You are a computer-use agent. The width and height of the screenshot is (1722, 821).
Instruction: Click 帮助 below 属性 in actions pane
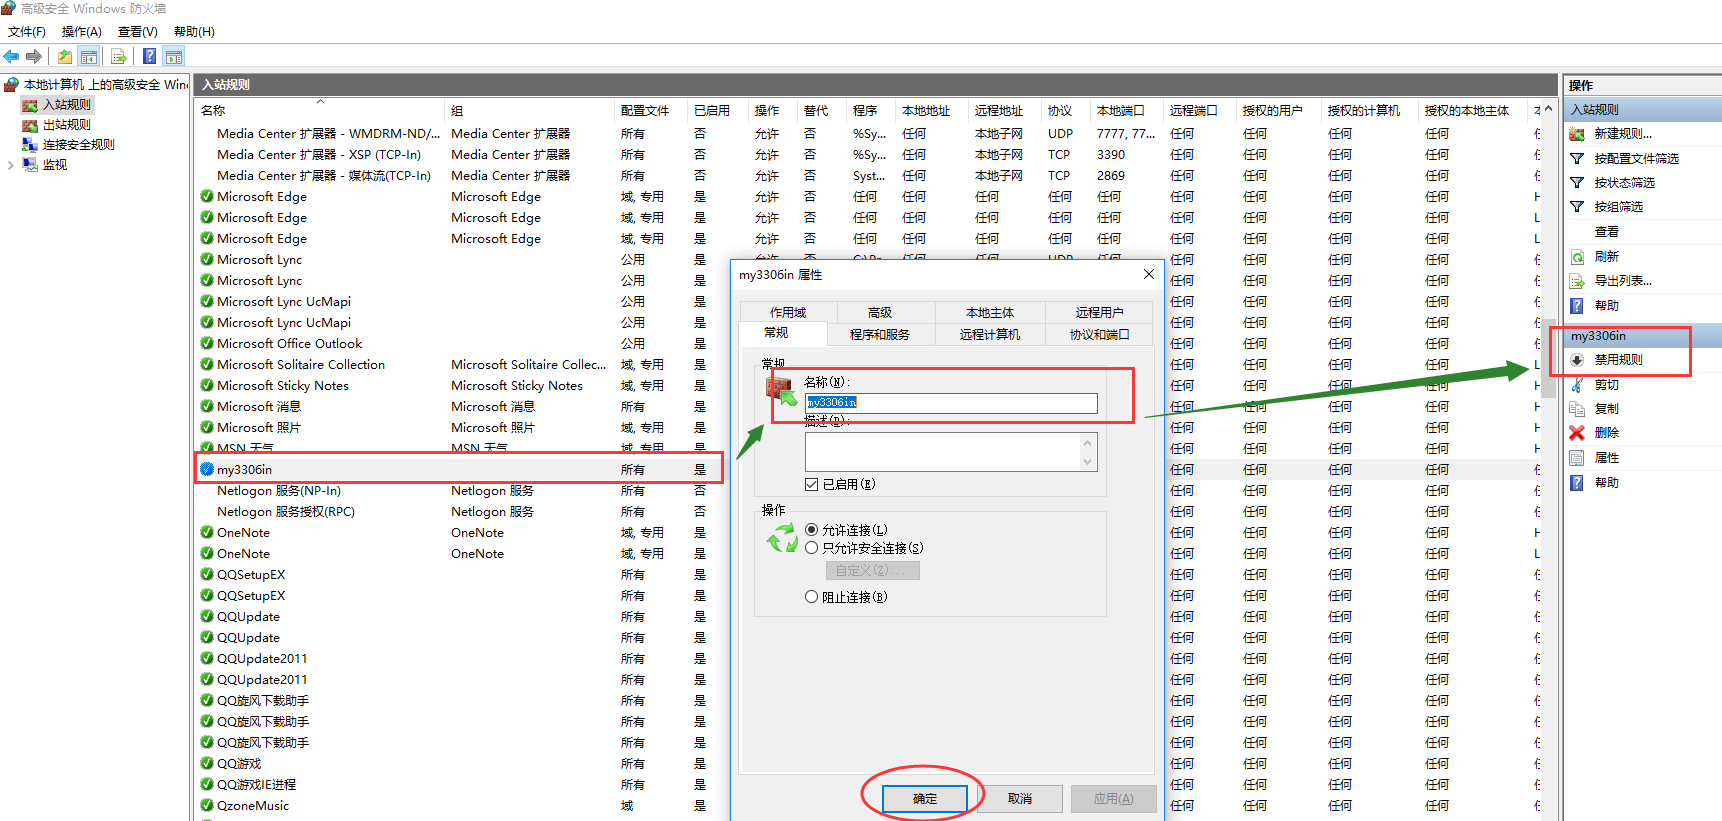(x=1606, y=482)
